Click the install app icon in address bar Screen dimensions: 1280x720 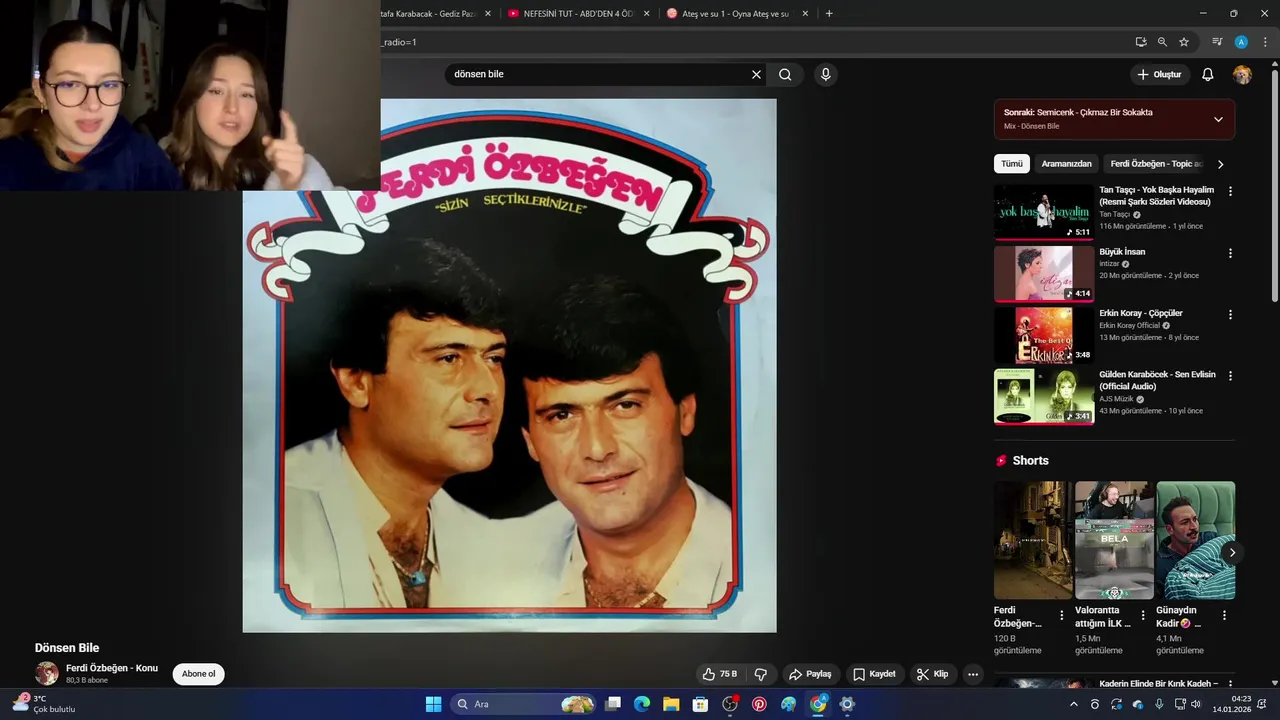click(x=1141, y=42)
